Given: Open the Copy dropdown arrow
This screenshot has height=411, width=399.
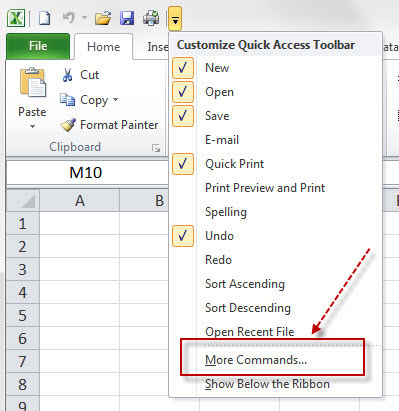Looking at the screenshot, I should click(115, 99).
